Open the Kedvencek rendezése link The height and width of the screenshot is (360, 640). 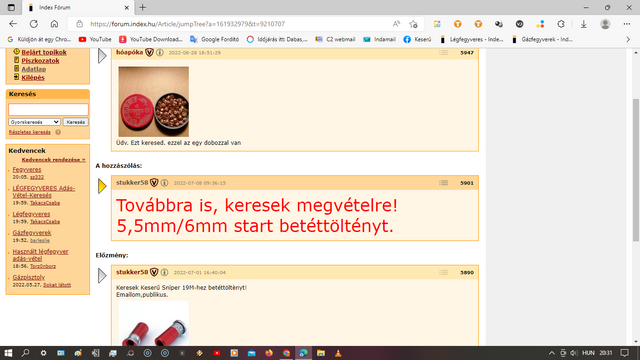point(53,160)
